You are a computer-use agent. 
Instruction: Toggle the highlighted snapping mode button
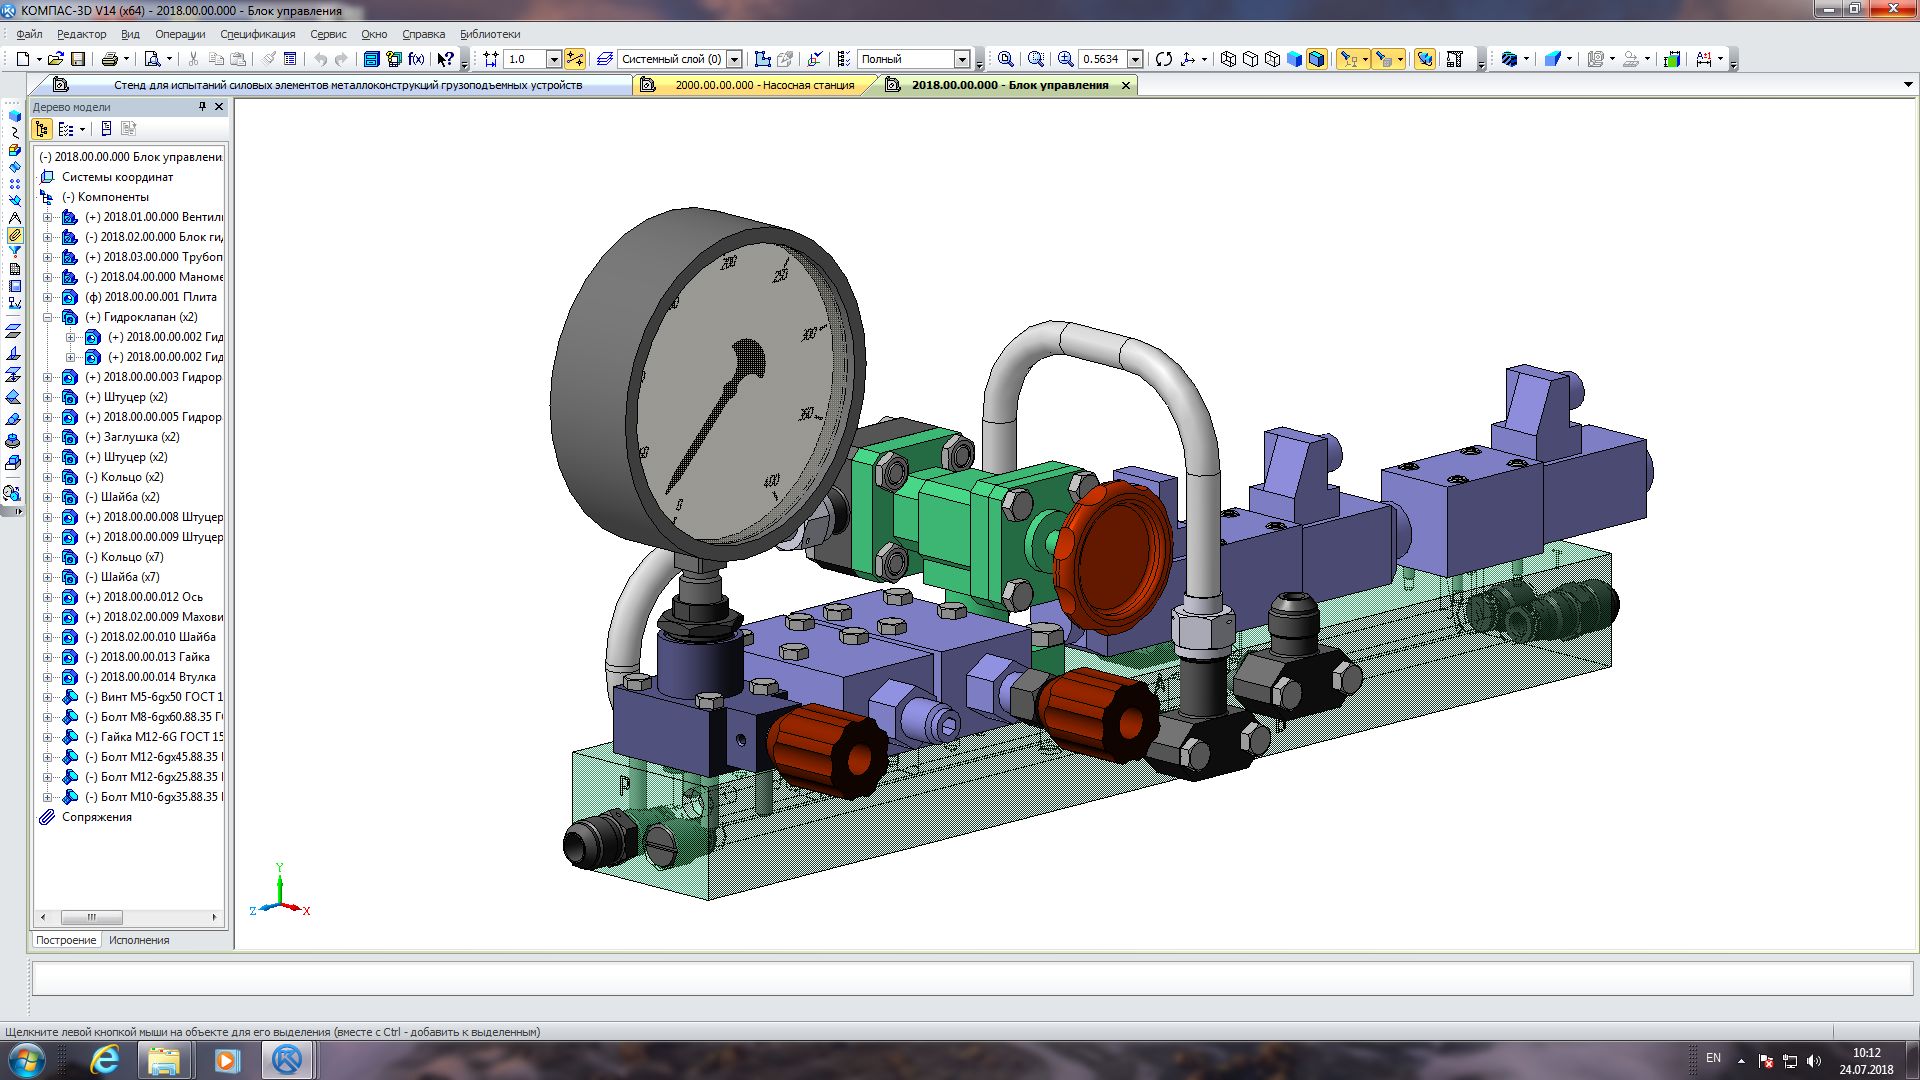pos(575,59)
